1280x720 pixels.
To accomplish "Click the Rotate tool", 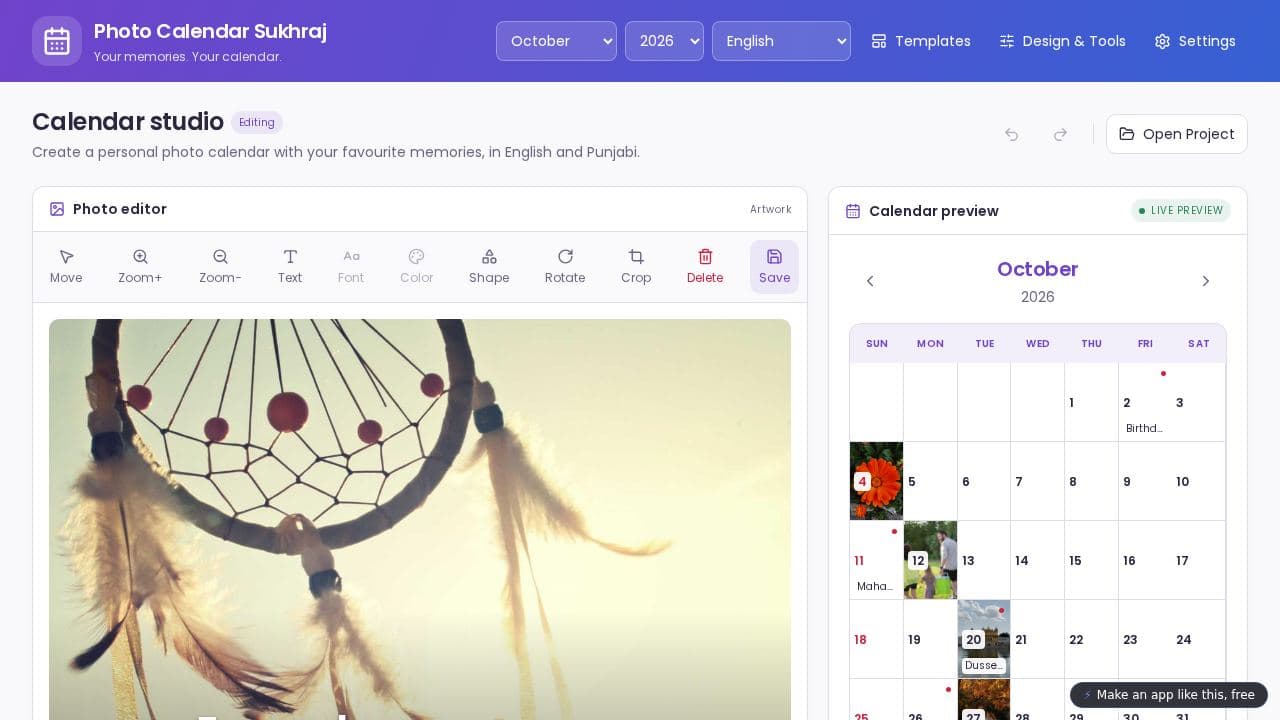I will [x=565, y=267].
